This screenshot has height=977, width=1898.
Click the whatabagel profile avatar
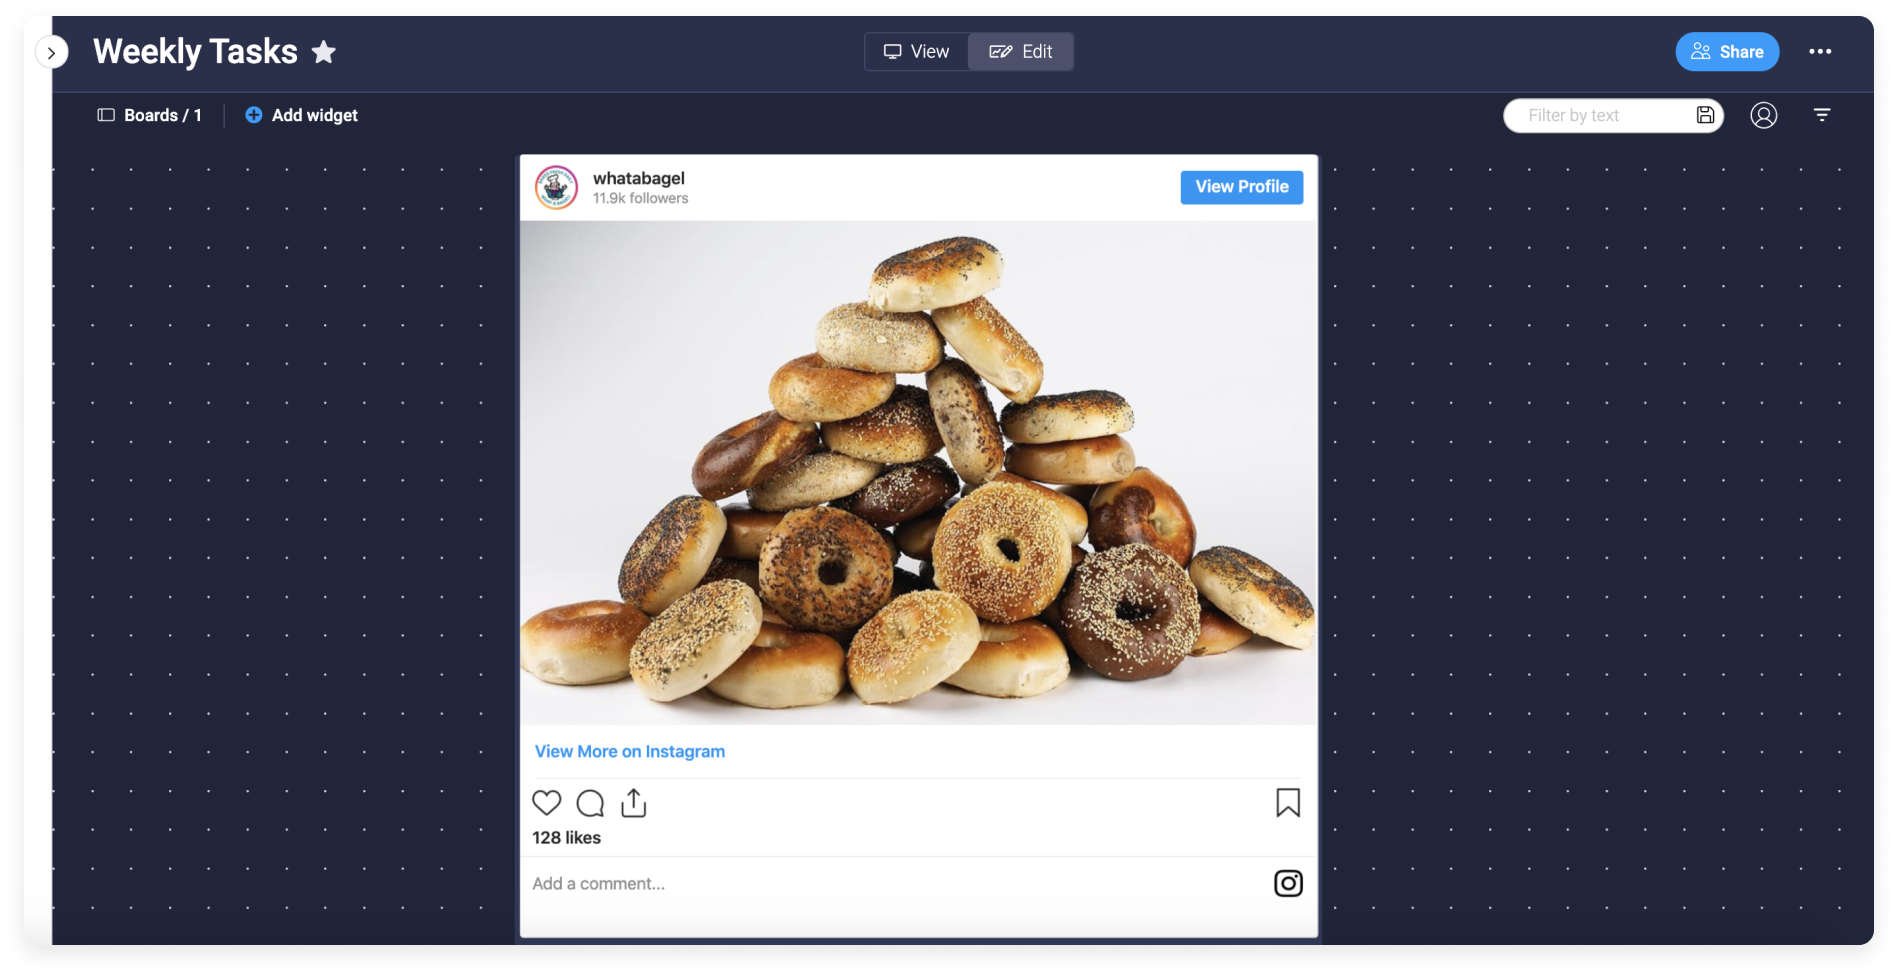pyautogui.click(x=557, y=187)
